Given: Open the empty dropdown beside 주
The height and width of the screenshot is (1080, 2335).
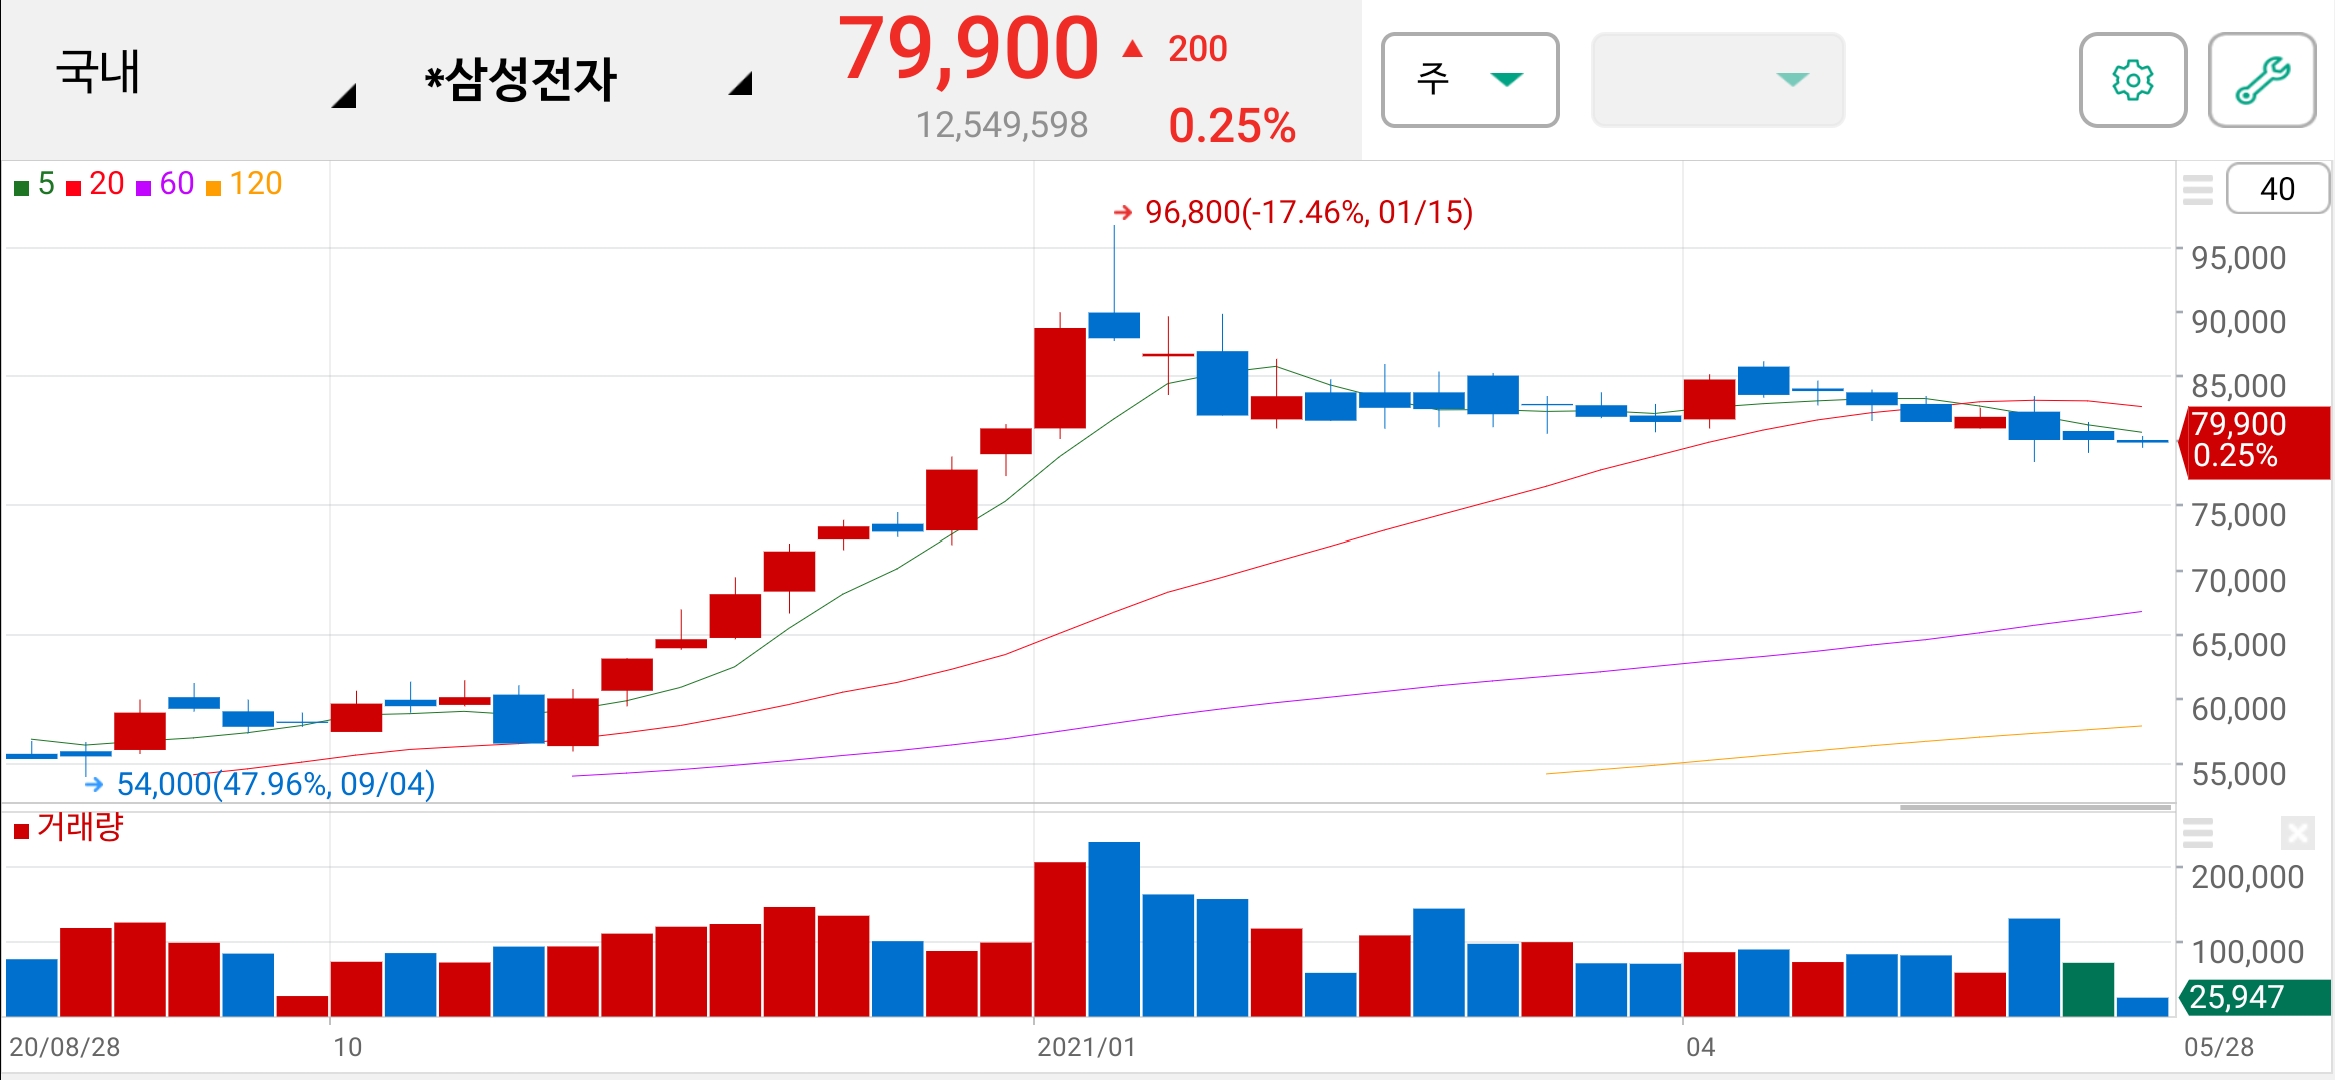Looking at the screenshot, I should [1718, 80].
